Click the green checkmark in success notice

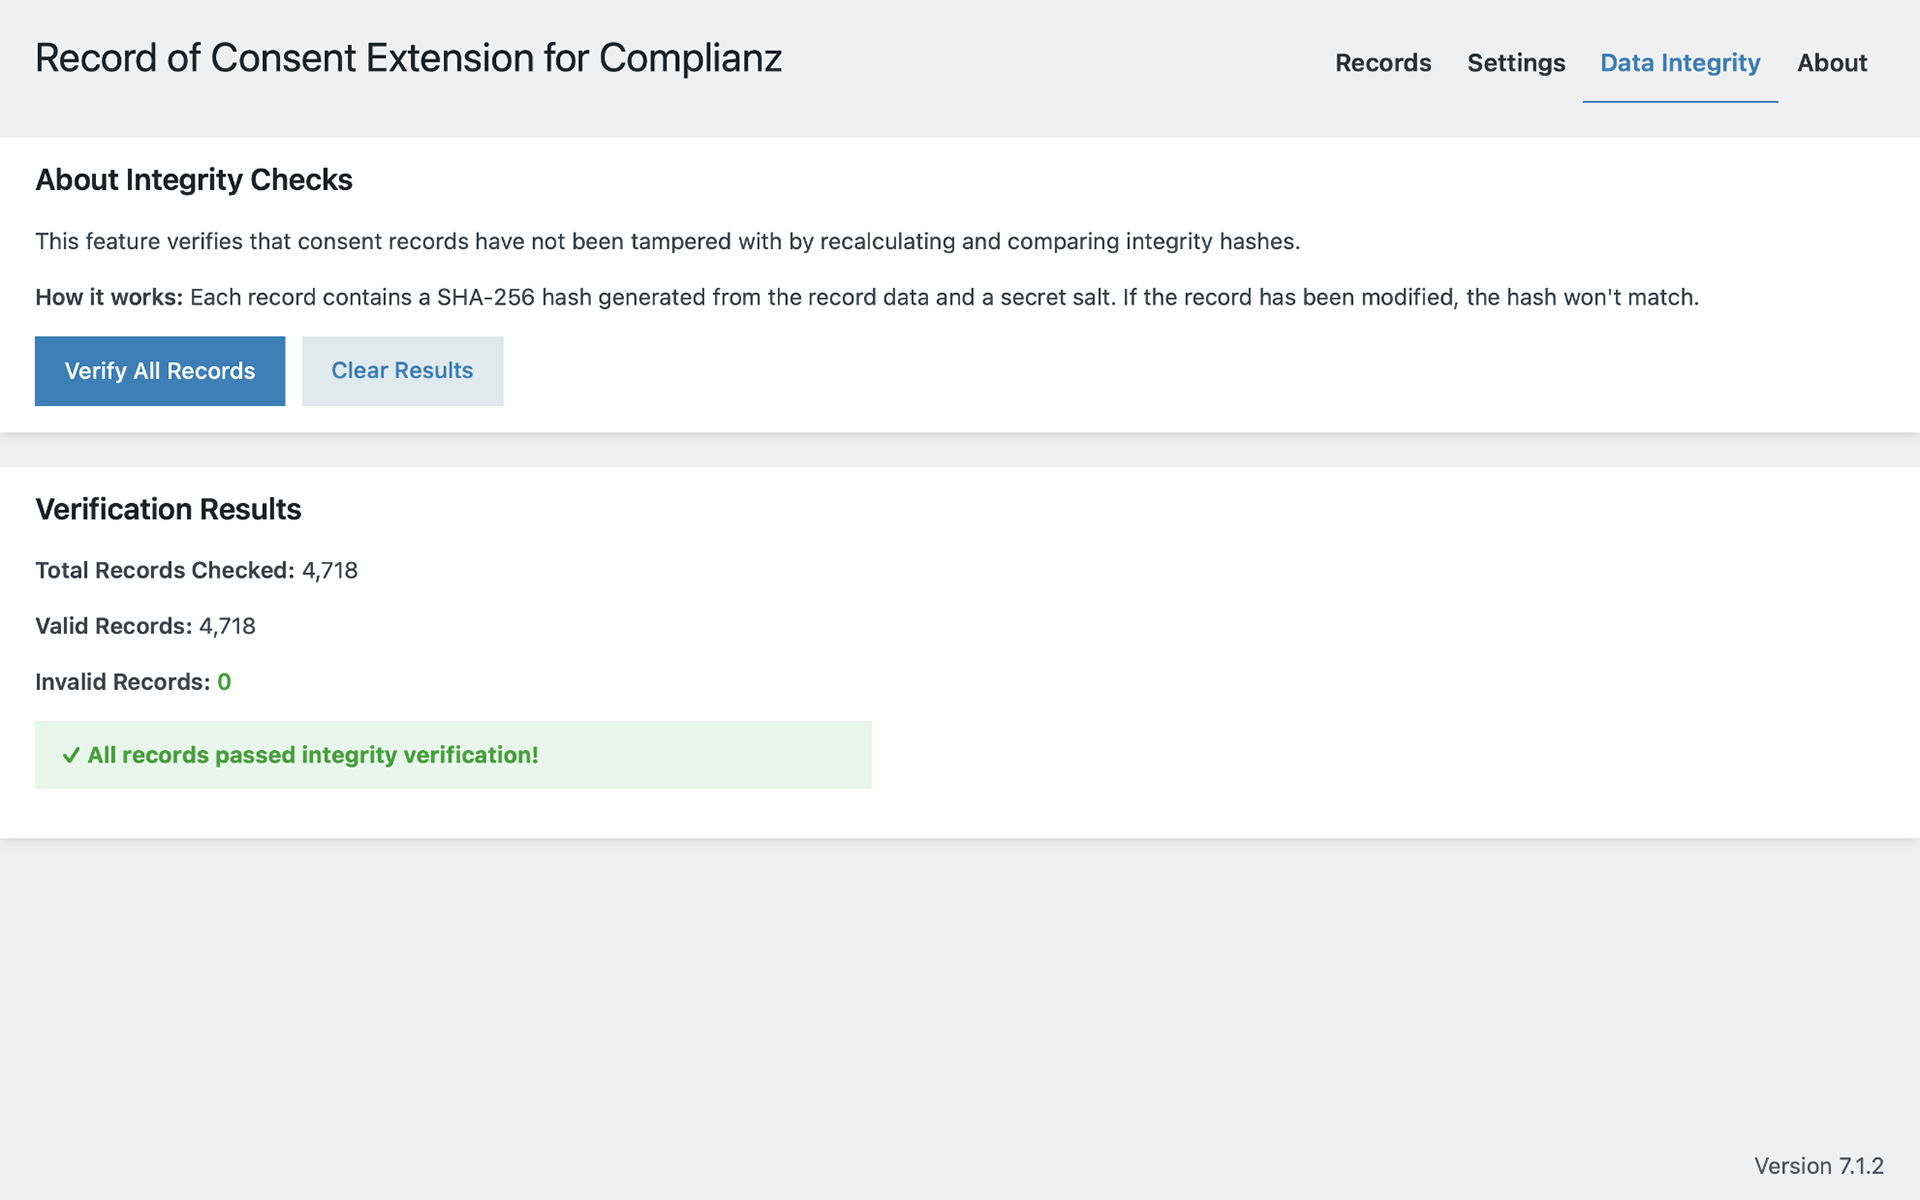(71, 756)
